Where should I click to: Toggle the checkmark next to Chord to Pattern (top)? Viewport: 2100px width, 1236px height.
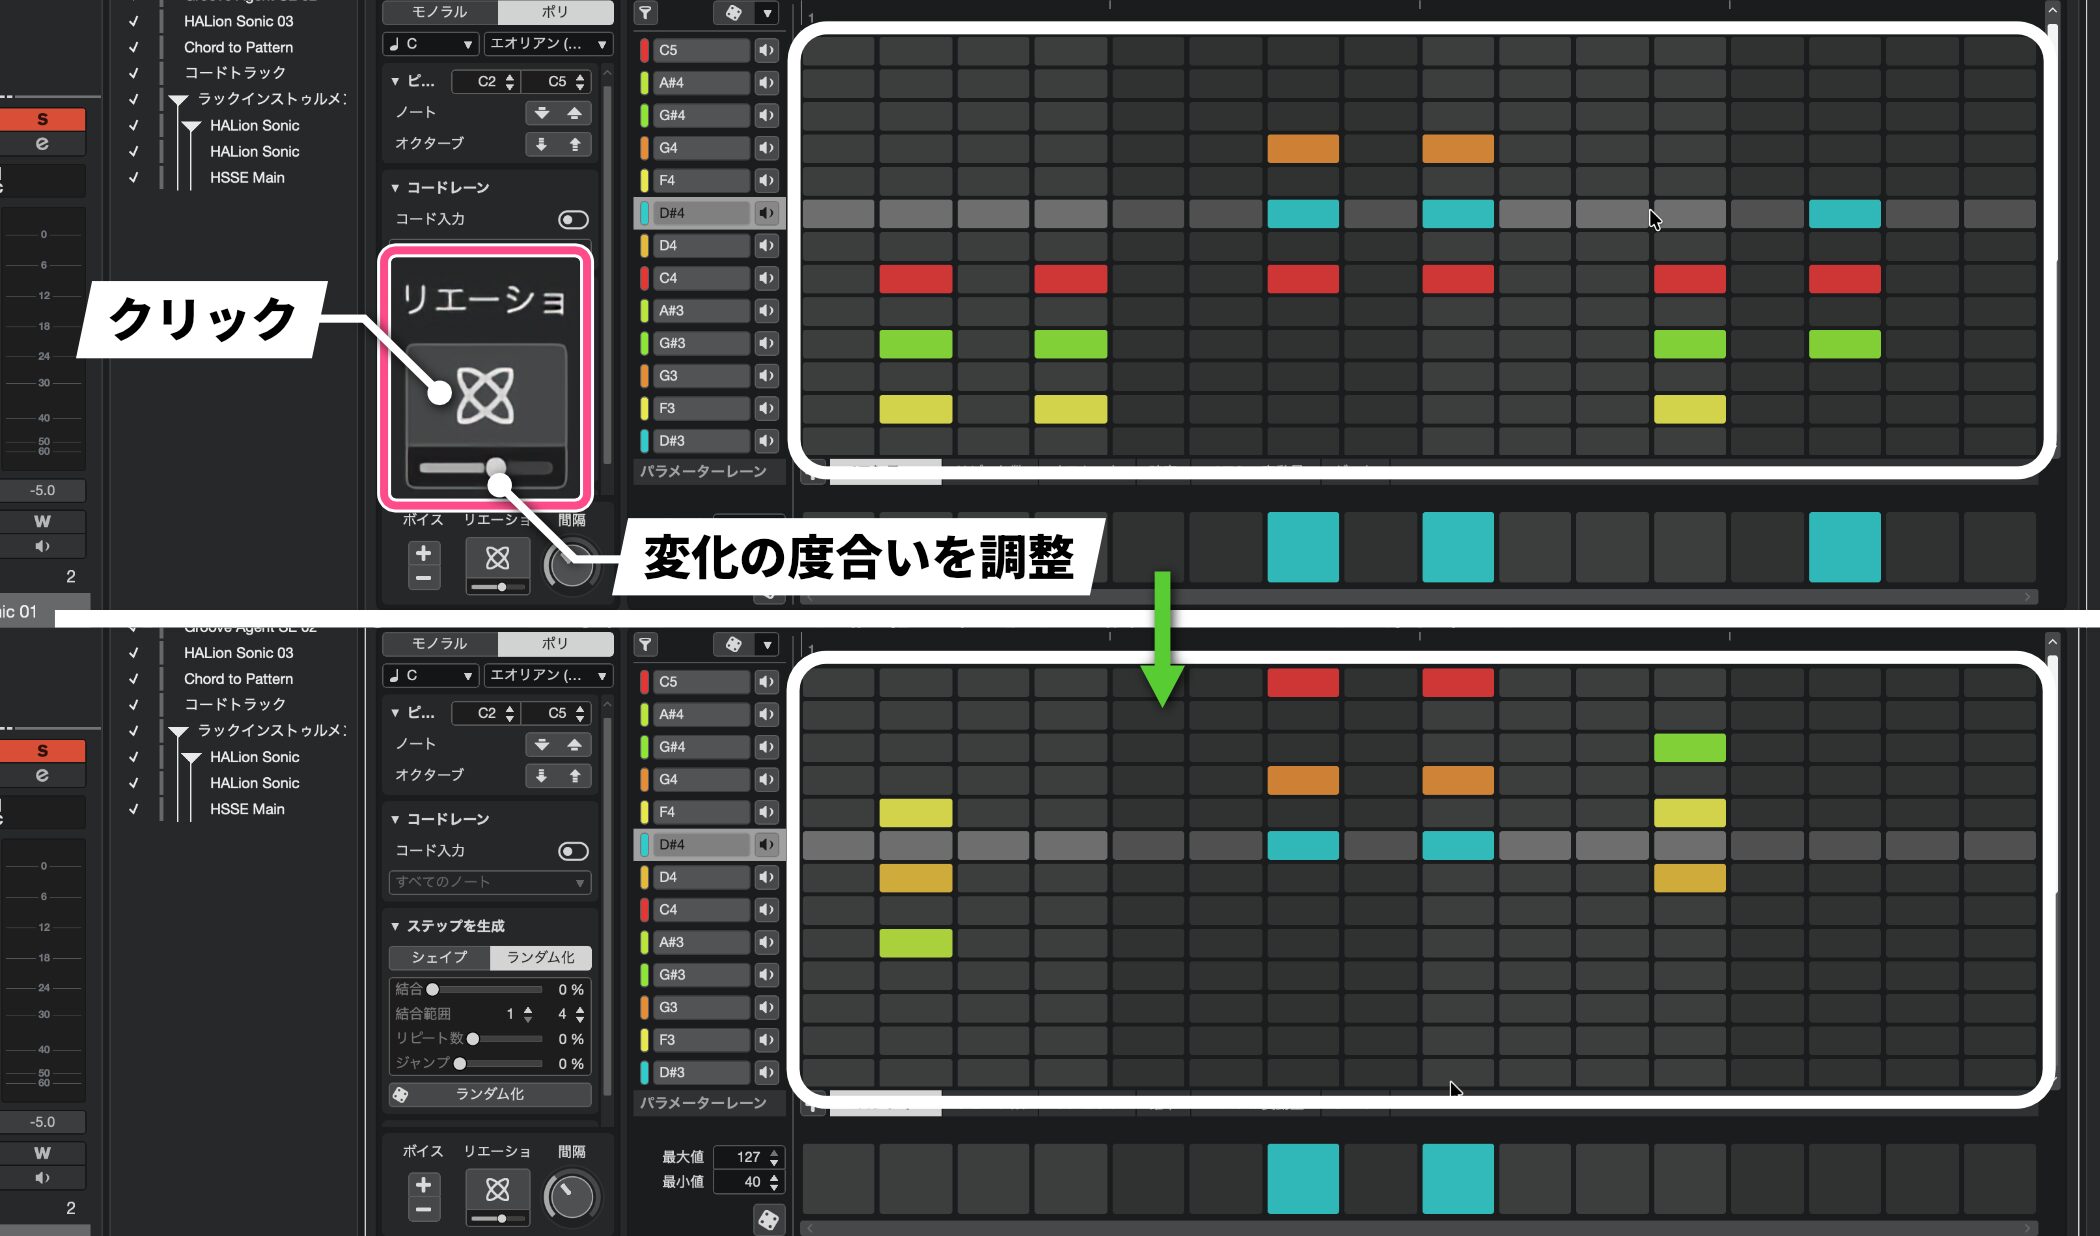click(x=134, y=47)
